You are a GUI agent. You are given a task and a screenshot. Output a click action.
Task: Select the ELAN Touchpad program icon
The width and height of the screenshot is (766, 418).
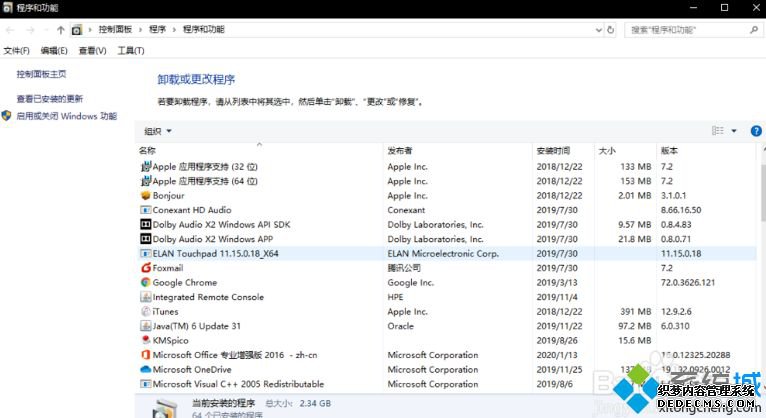click(146, 253)
